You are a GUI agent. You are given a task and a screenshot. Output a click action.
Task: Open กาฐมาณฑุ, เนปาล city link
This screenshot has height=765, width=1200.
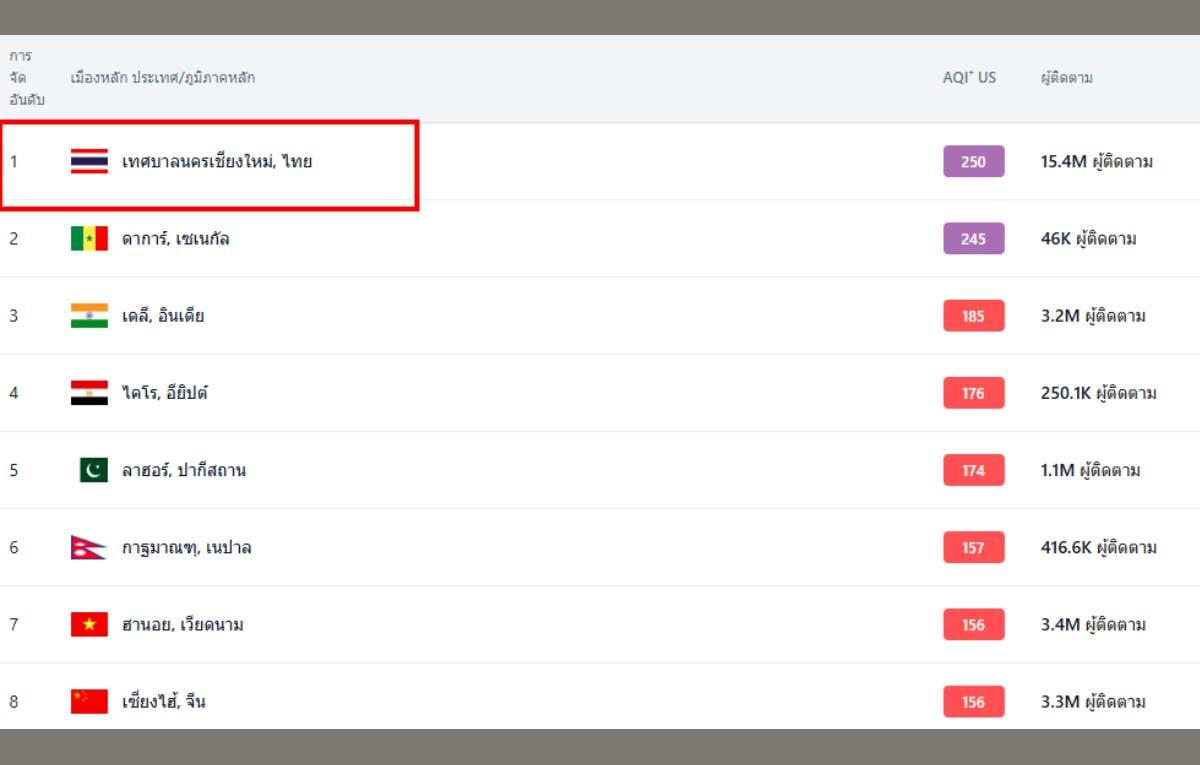[186, 548]
